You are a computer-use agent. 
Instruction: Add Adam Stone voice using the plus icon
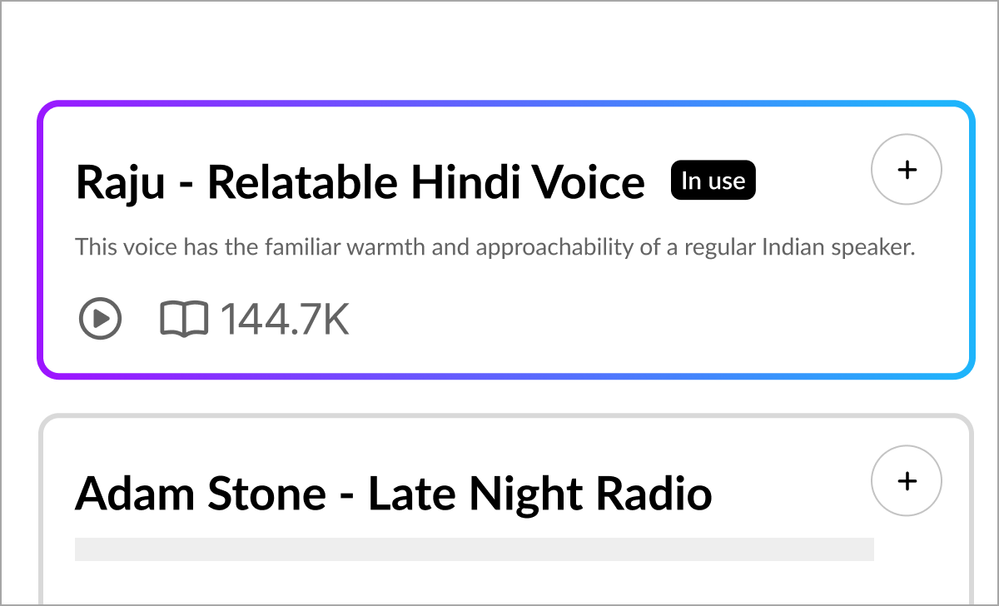point(906,482)
